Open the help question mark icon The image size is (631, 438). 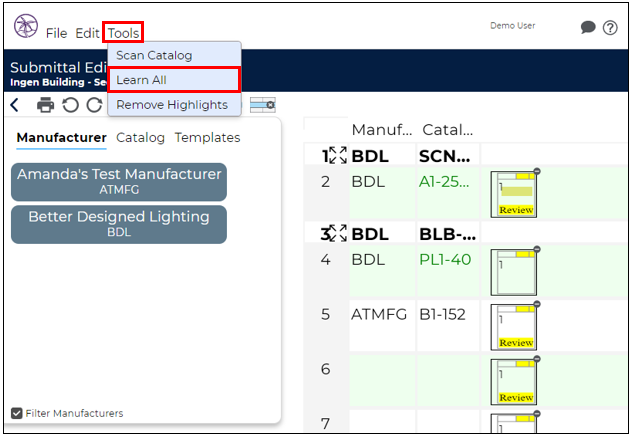pyautogui.click(x=610, y=27)
